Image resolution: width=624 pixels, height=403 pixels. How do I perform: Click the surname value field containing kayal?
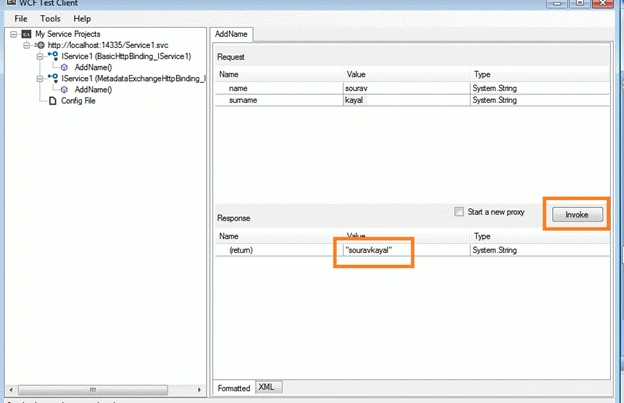pos(406,100)
